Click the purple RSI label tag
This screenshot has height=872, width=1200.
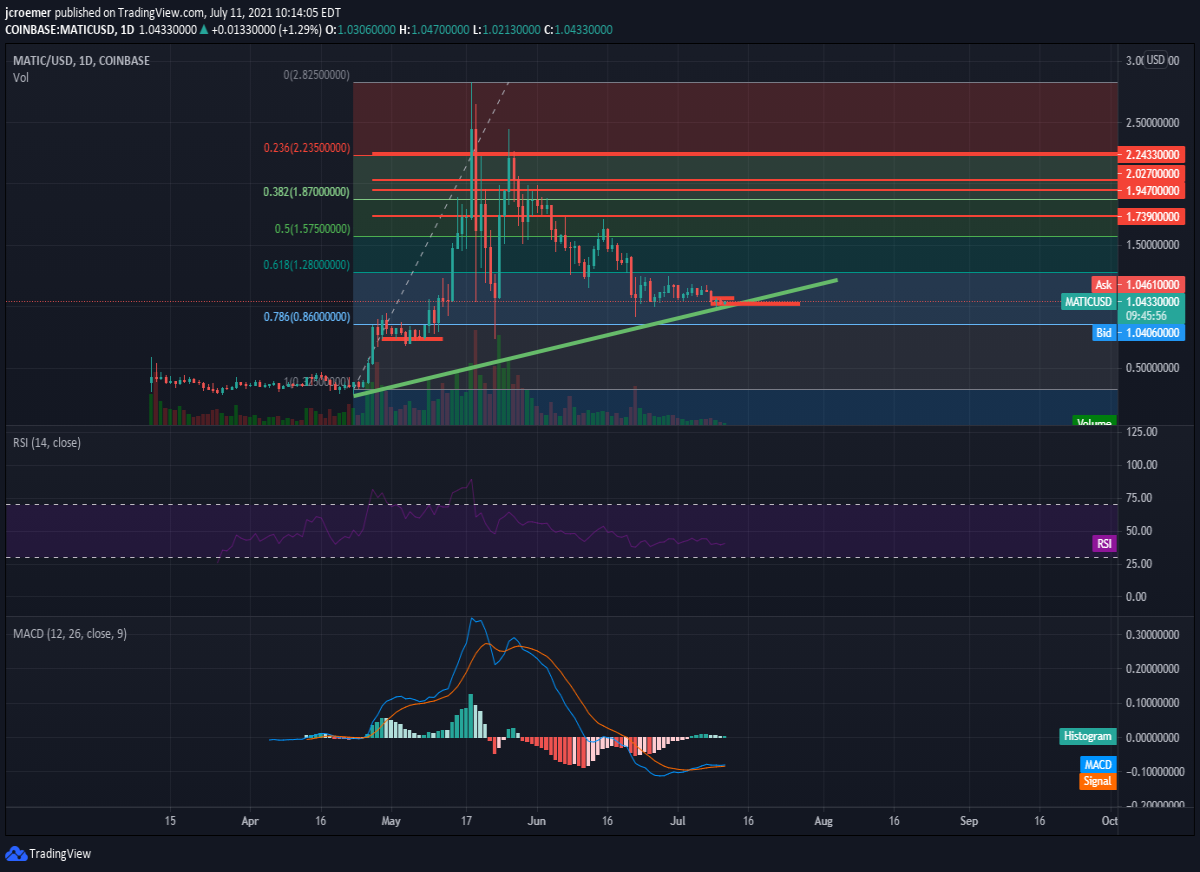pyautogui.click(x=1104, y=544)
